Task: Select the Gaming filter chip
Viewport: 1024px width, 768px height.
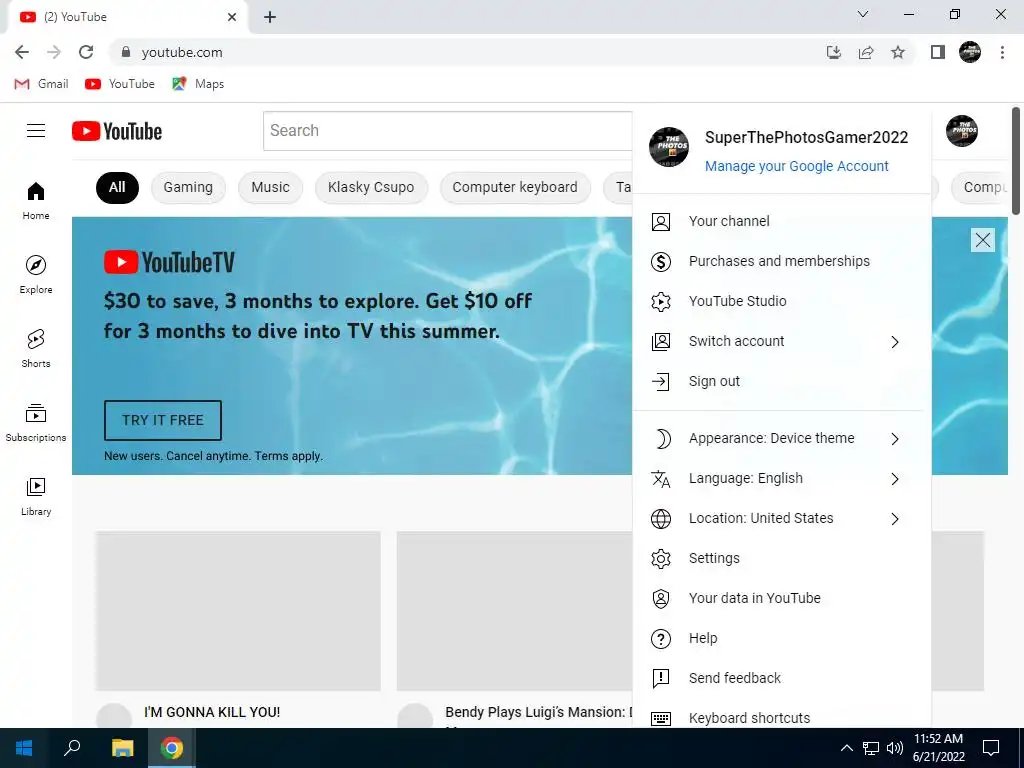Action: [188, 188]
